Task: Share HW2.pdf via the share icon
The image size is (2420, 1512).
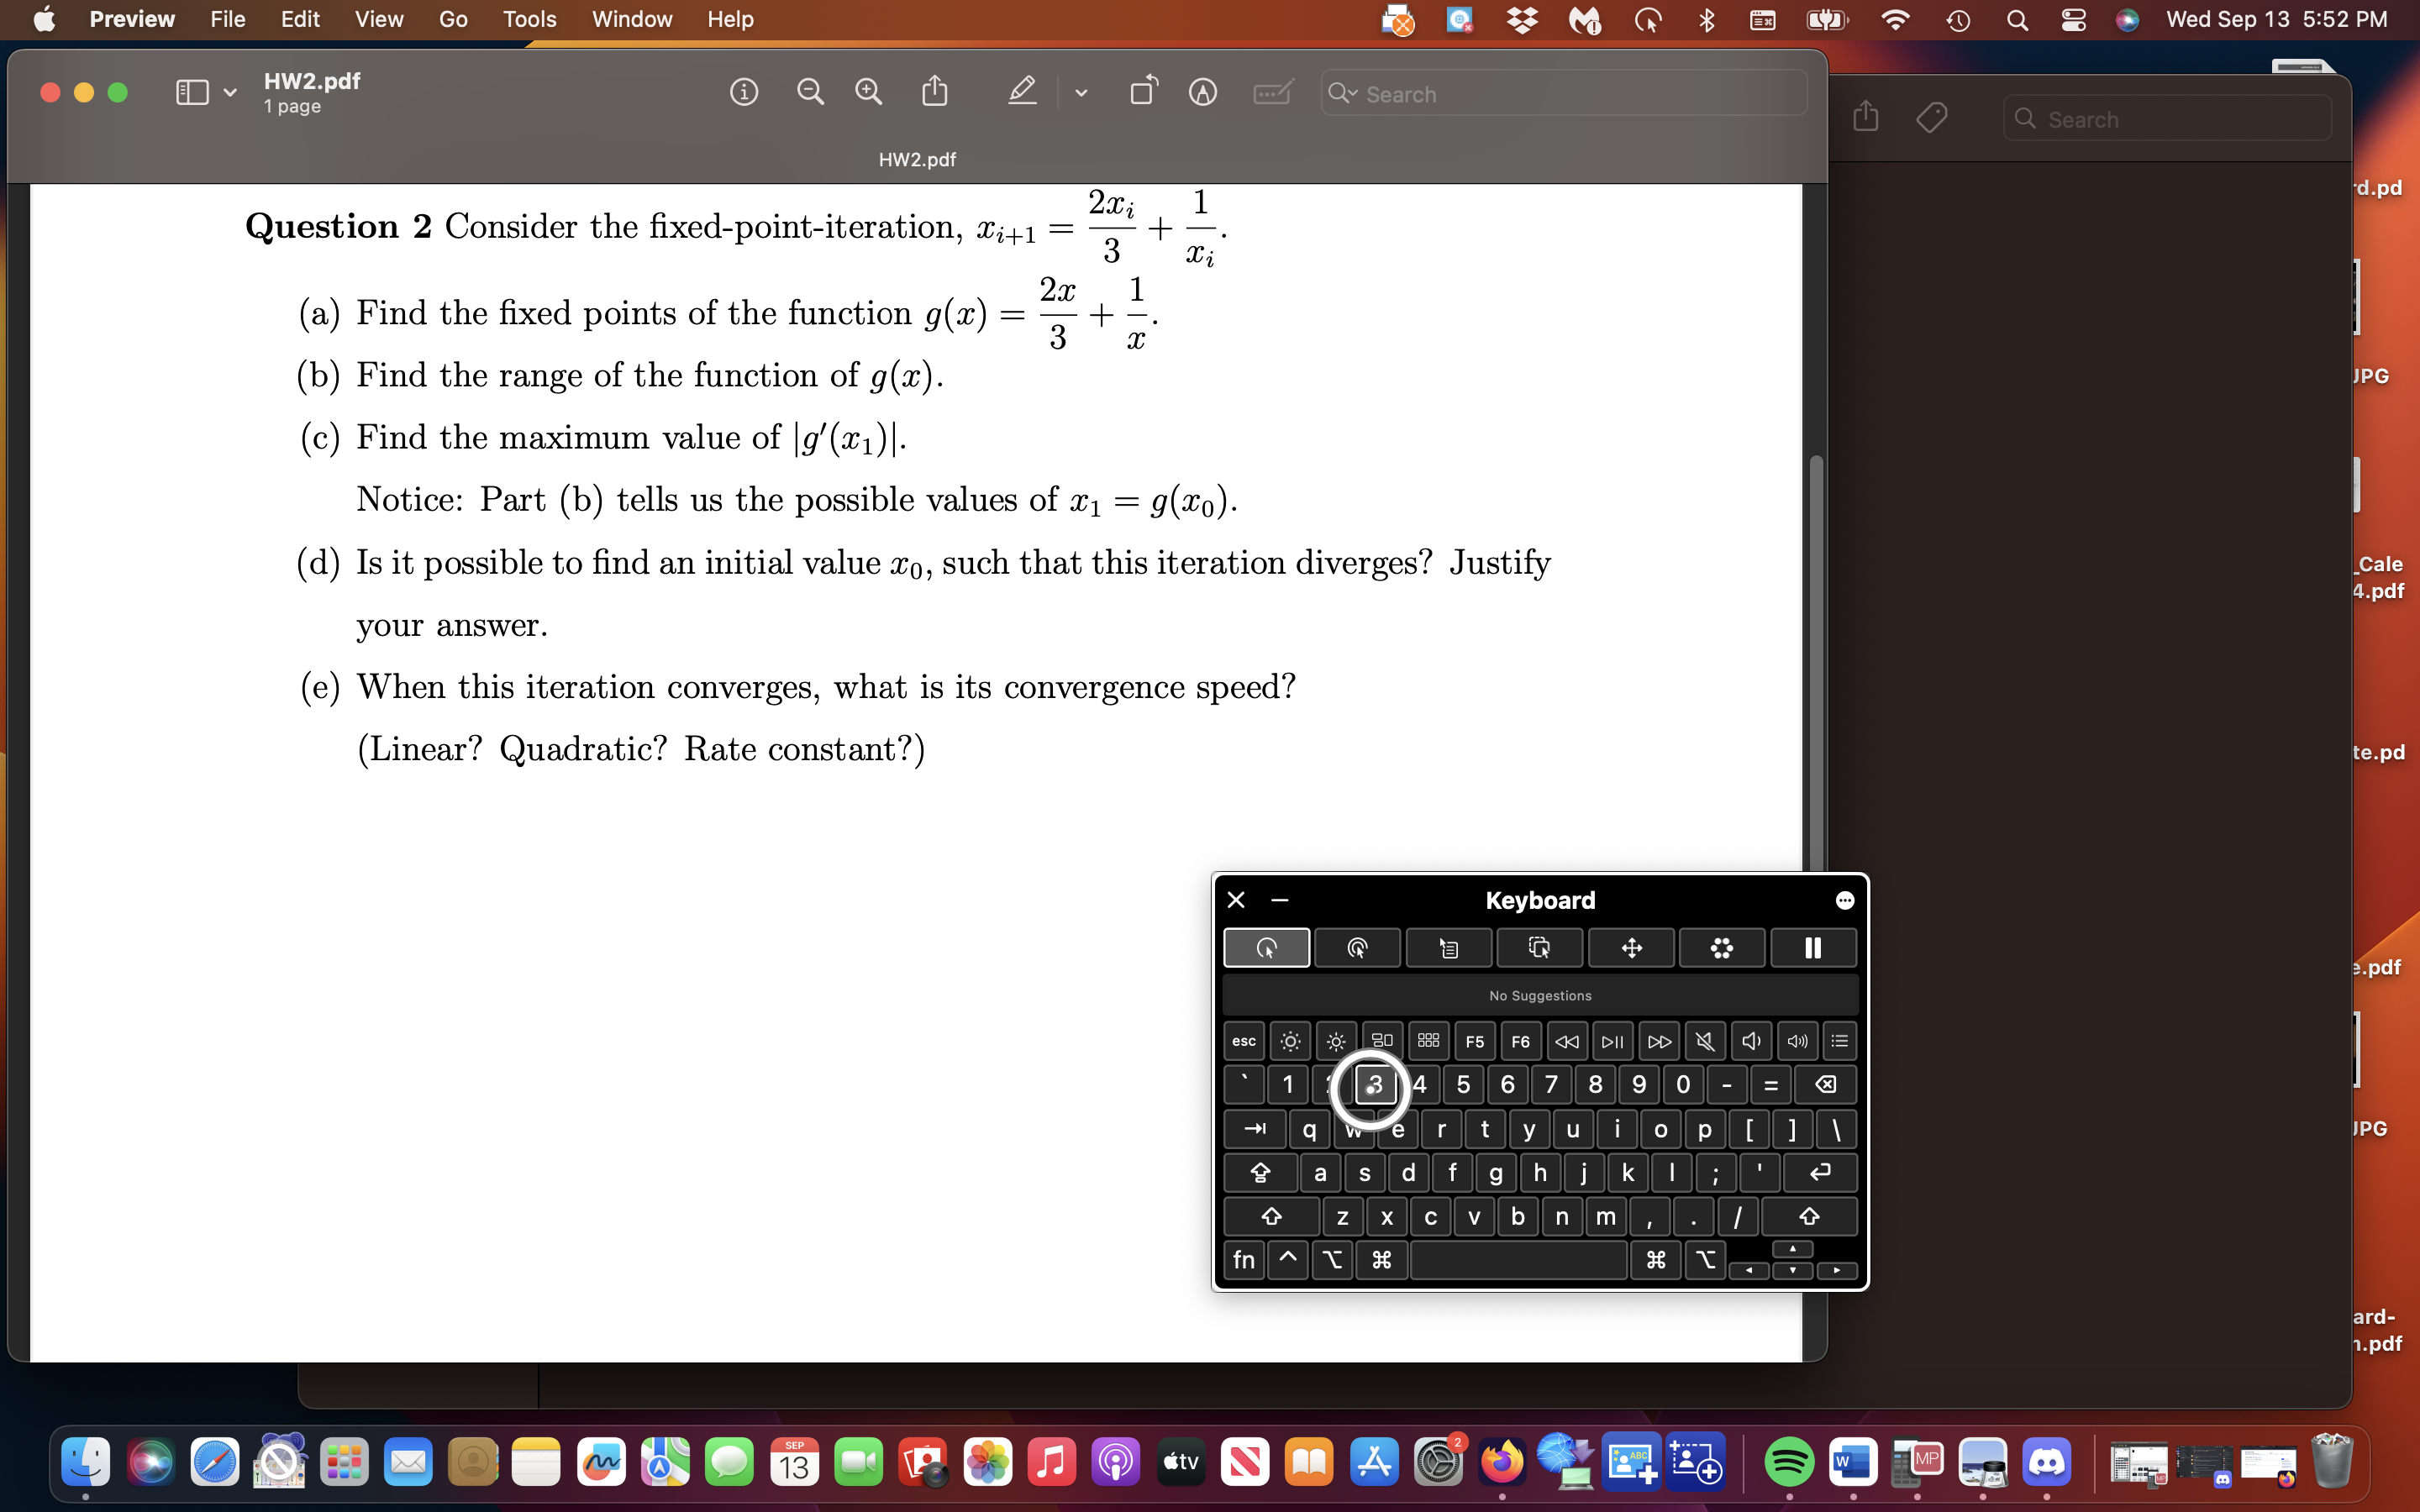Action: tap(933, 91)
